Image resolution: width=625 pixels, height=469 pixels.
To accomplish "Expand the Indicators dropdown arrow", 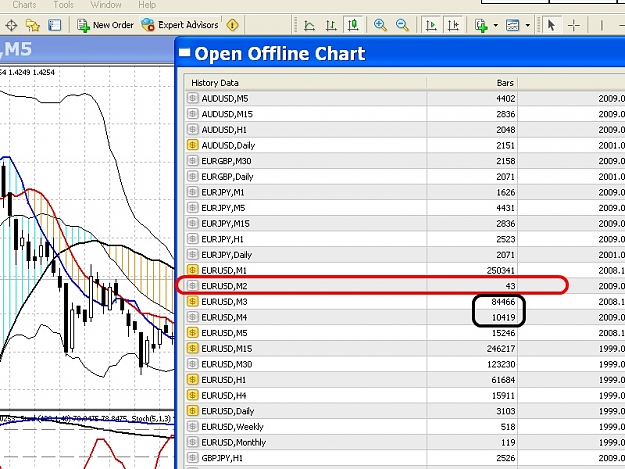I will (495, 25).
